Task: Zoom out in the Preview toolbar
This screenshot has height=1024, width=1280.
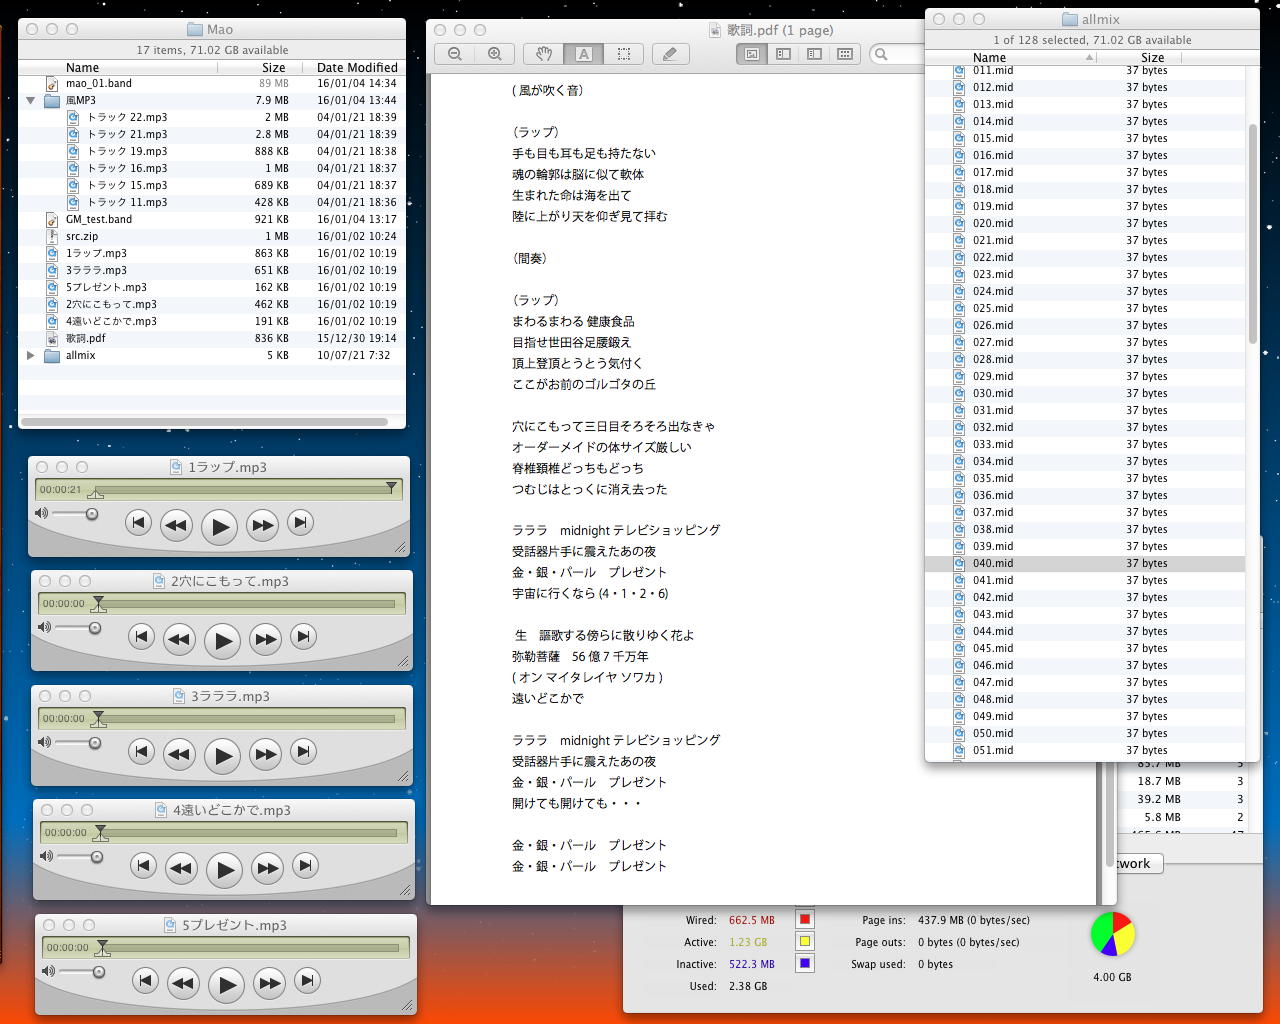Action: coord(455,54)
